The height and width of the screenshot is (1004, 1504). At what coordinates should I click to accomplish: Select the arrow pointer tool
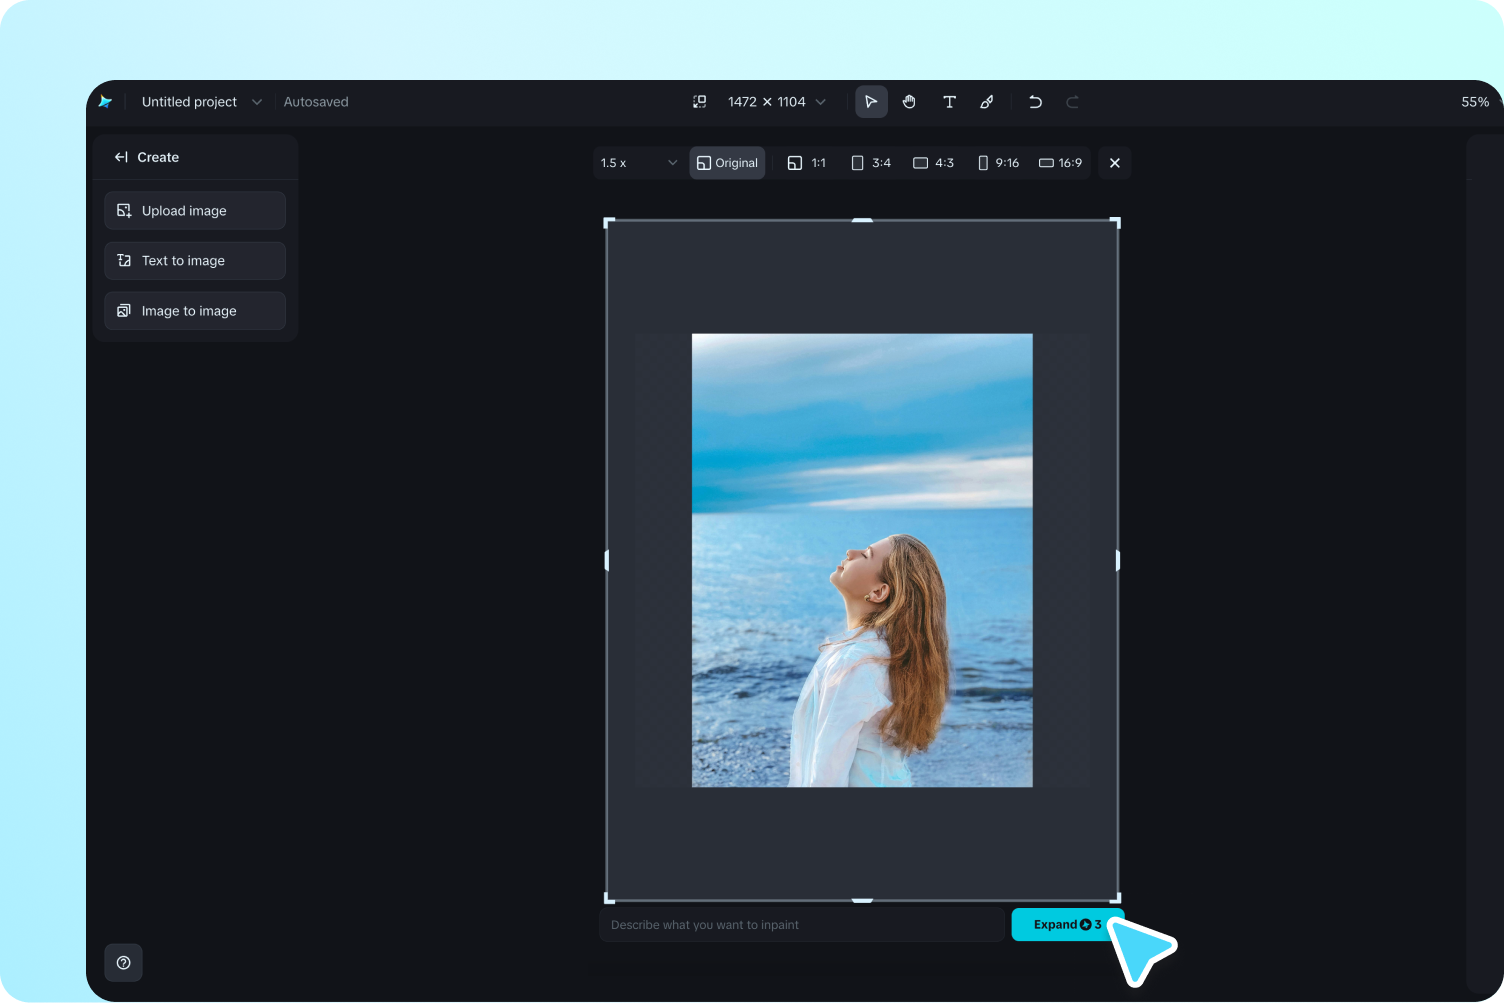(x=871, y=102)
